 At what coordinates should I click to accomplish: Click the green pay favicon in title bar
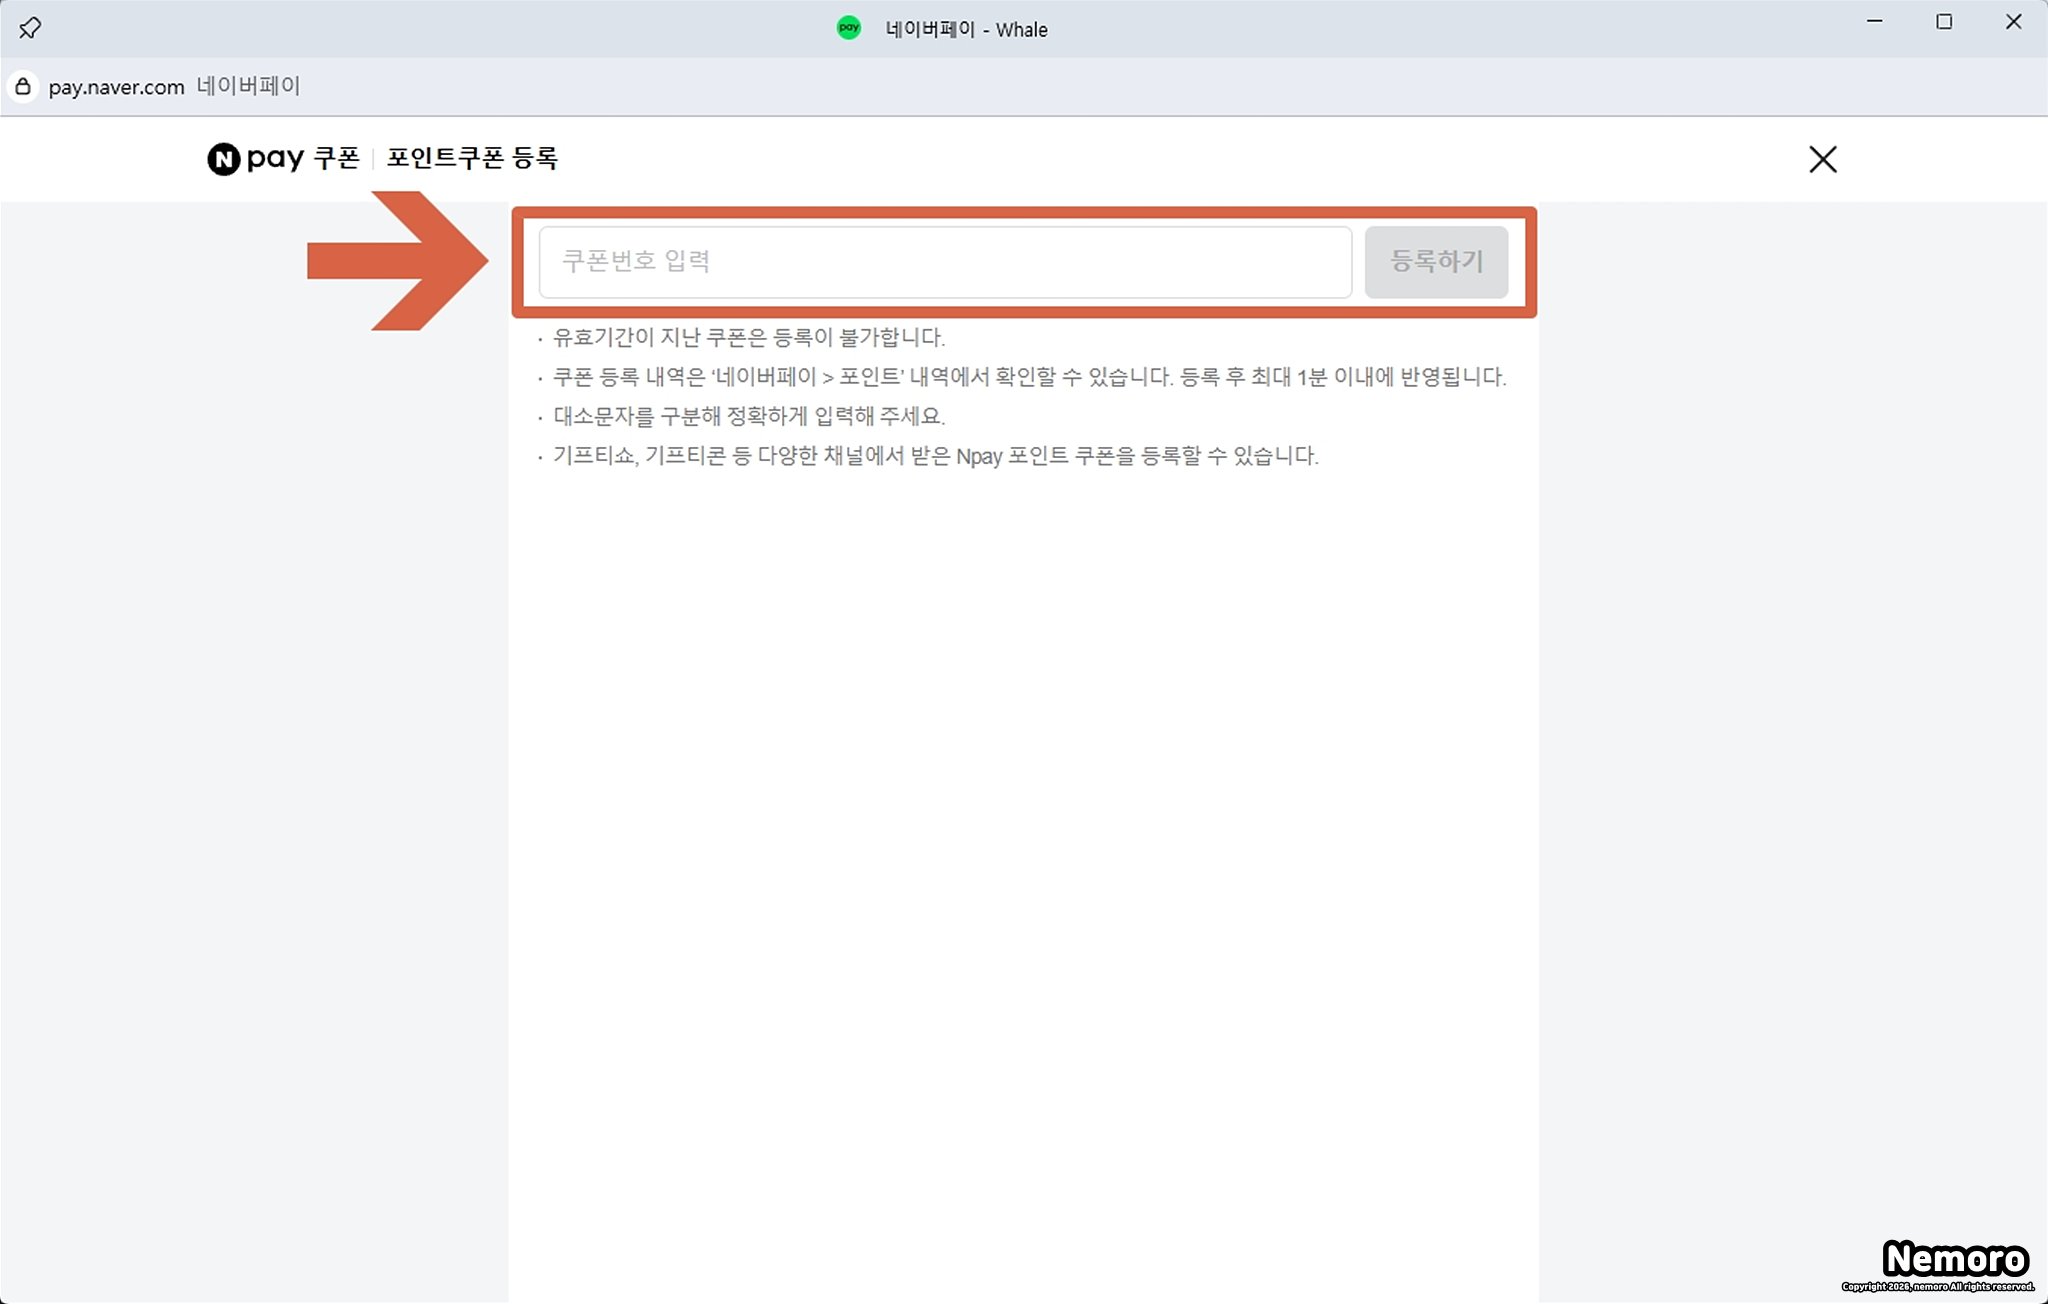tap(848, 28)
